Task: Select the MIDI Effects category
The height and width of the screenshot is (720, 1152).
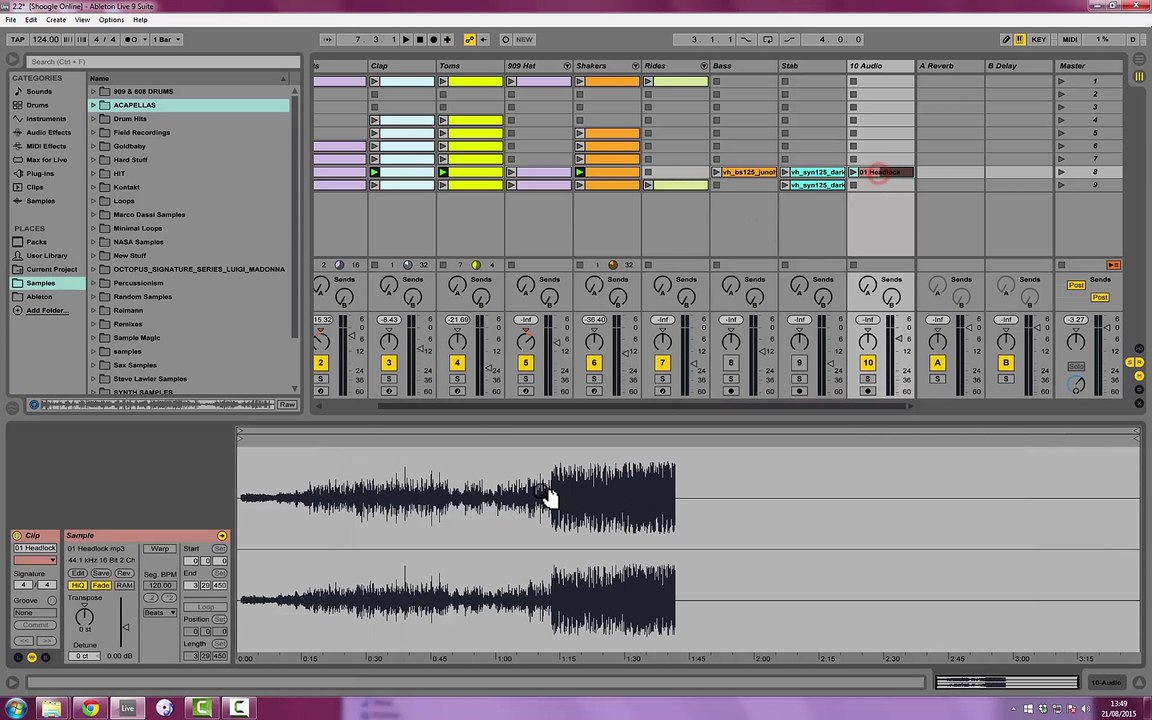Action: point(46,146)
